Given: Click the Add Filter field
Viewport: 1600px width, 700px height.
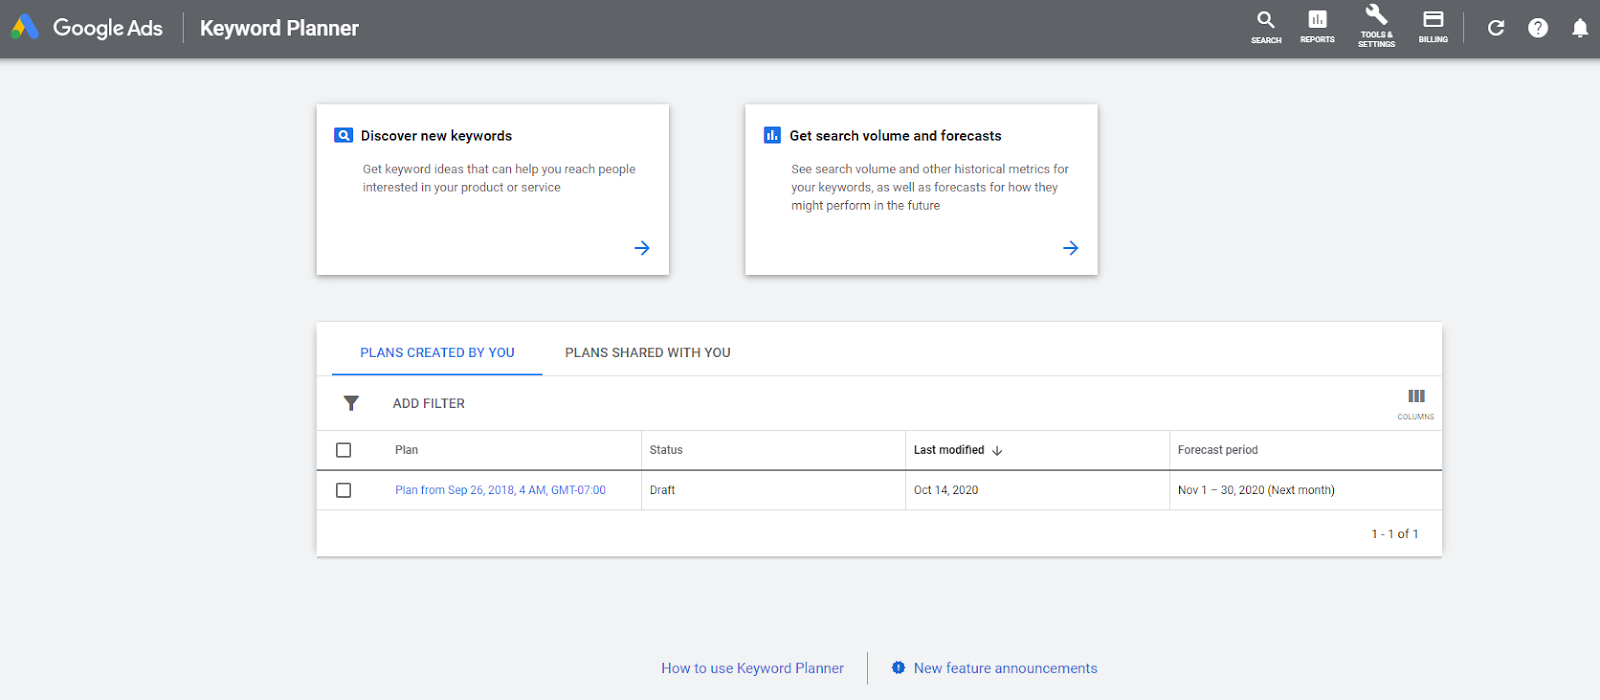Looking at the screenshot, I should [x=429, y=403].
